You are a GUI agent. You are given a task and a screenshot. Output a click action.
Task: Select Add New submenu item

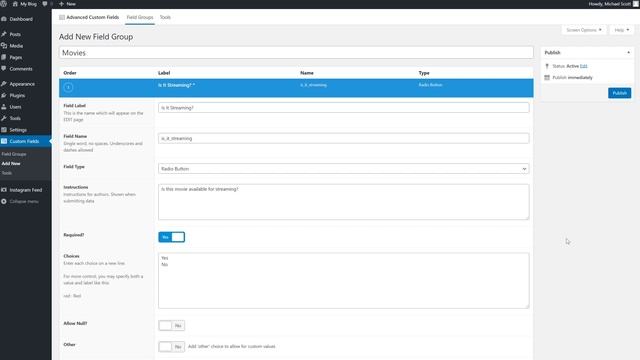11,163
